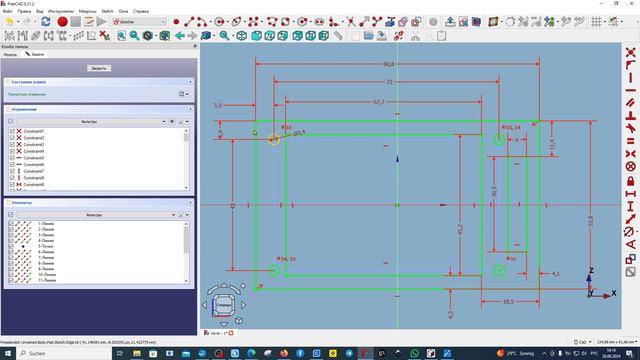The image size is (640, 360).
Task: Open constraints list settings dropdown arrow
Action: click(x=187, y=122)
